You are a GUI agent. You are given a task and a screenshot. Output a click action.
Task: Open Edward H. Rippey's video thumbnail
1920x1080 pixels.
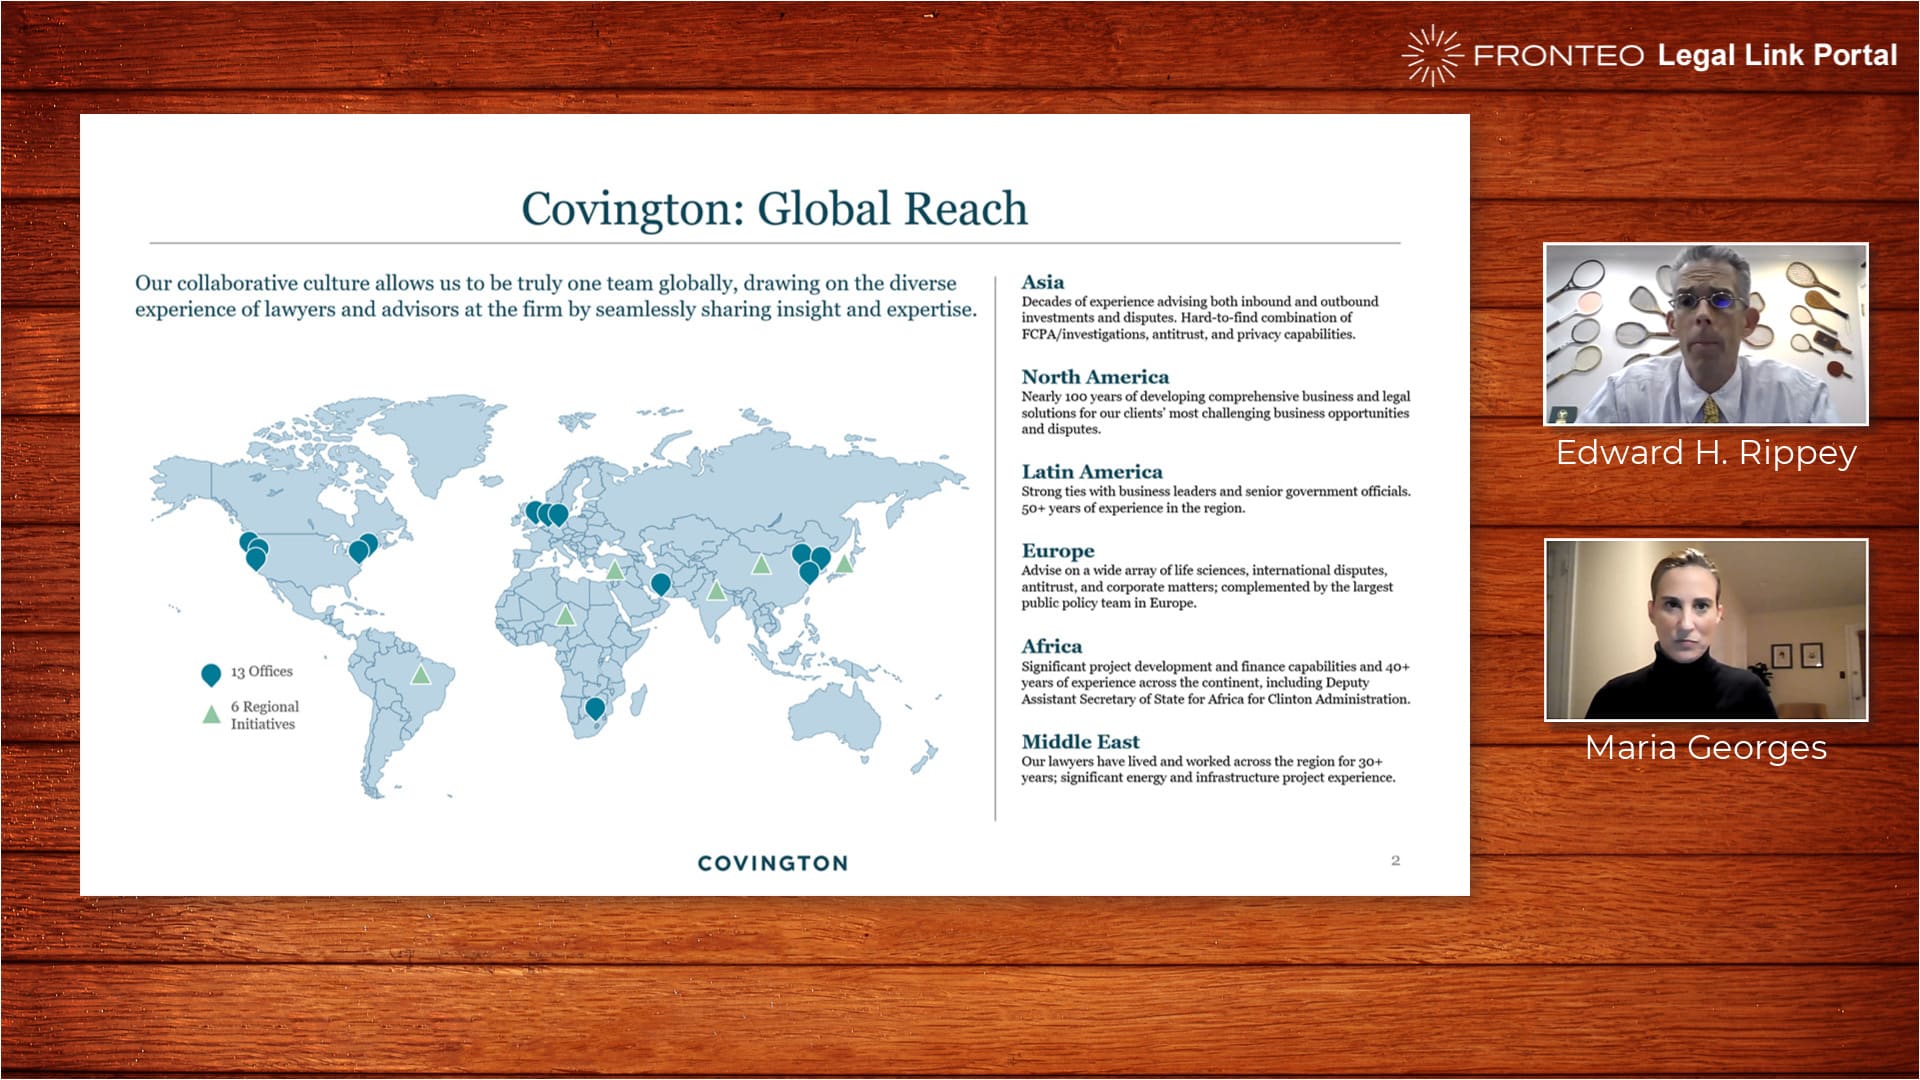[1706, 334]
